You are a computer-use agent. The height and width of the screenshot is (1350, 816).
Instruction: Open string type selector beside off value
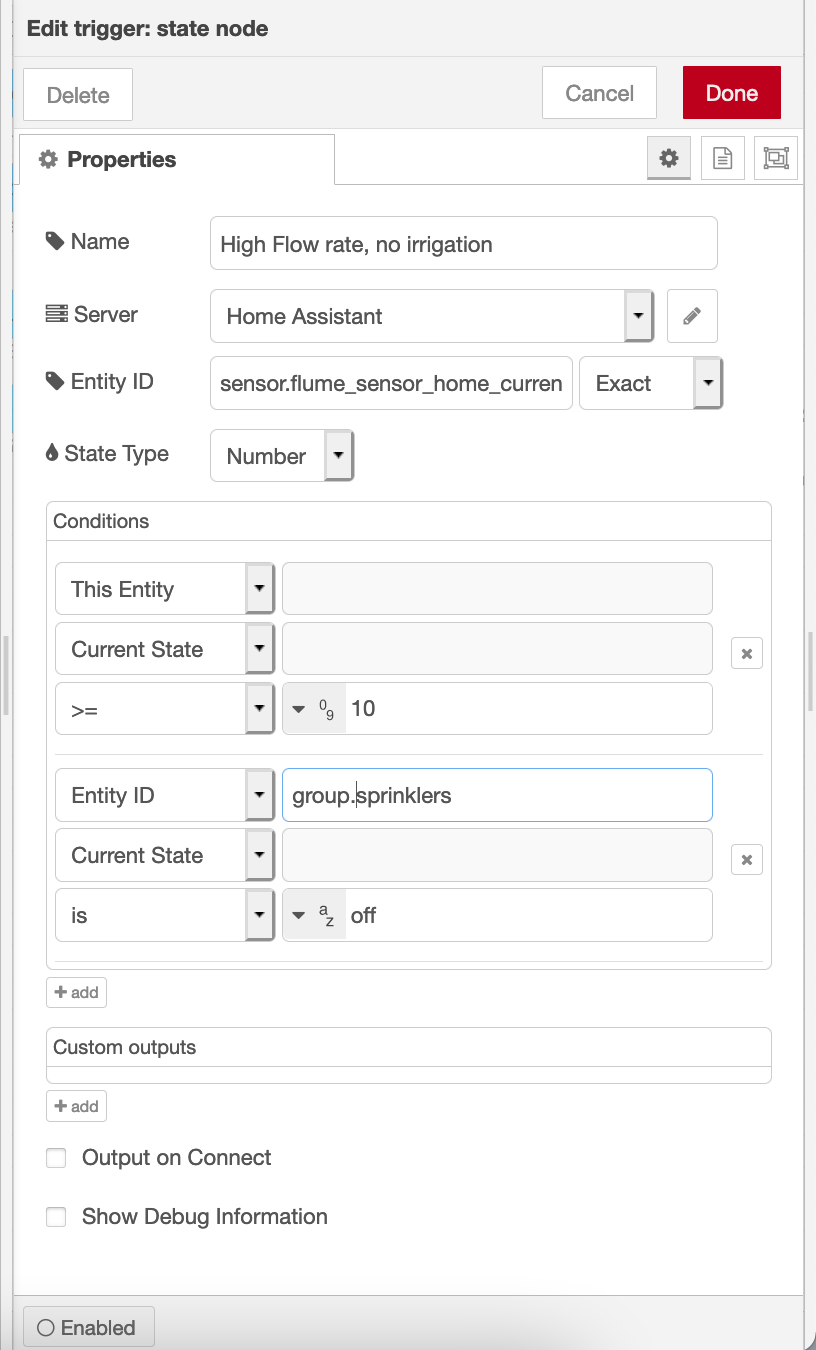(x=315, y=915)
